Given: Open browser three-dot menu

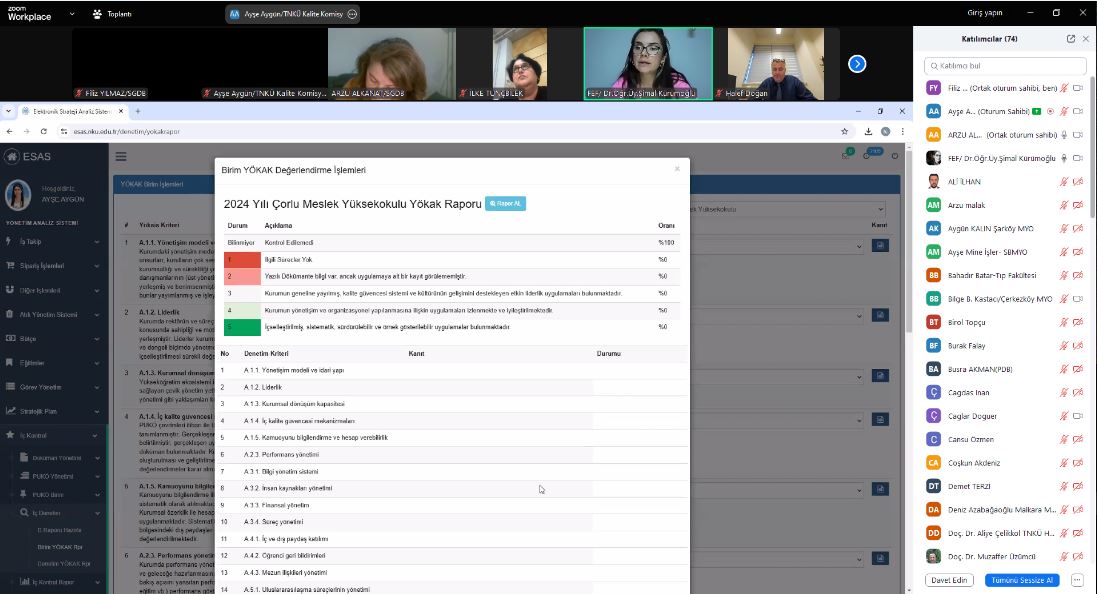Looking at the screenshot, I should click(x=903, y=132).
